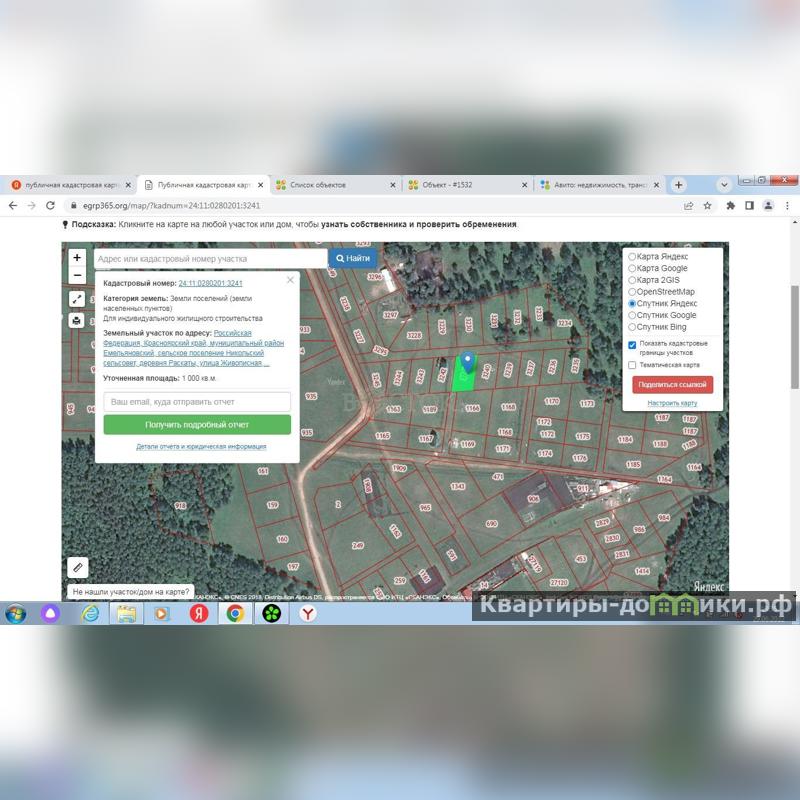The image size is (800, 800).
Task: Choose OpenStreetMap base layer
Action: click(x=632, y=291)
